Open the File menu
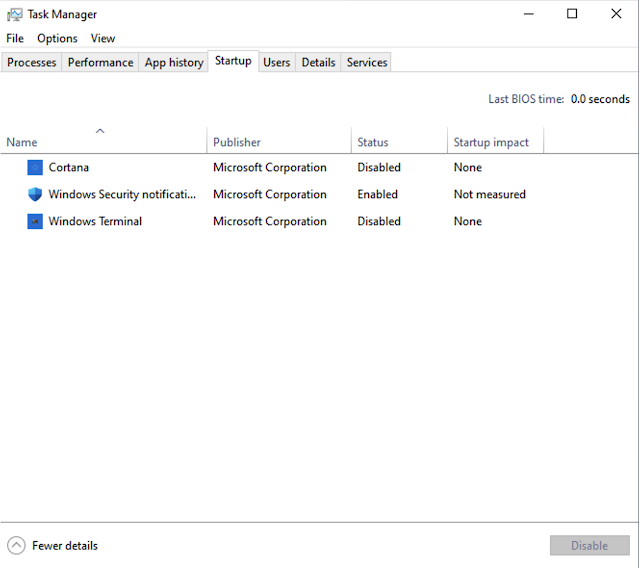 point(15,38)
